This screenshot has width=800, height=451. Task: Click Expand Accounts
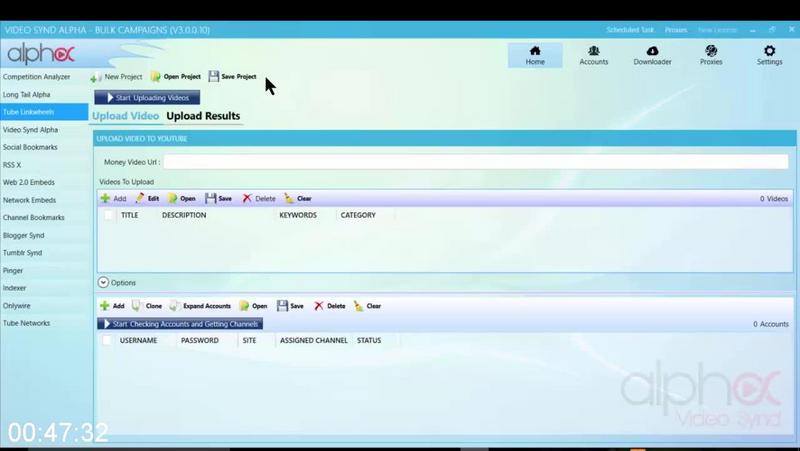point(201,306)
